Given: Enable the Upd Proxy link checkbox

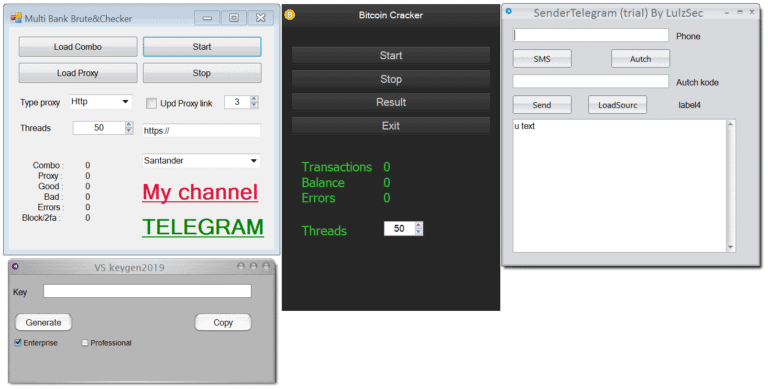Looking at the screenshot, I should pos(151,103).
